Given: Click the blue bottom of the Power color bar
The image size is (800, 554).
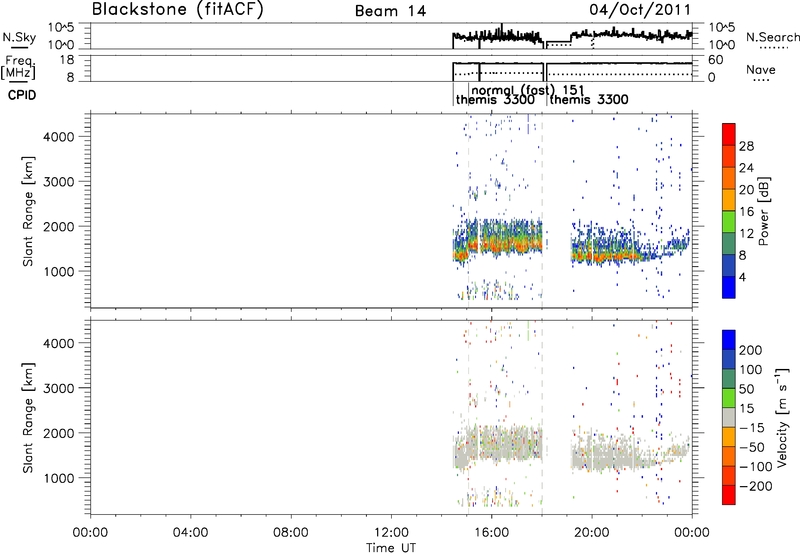Looking at the screenshot, I should click(x=729, y=287).
